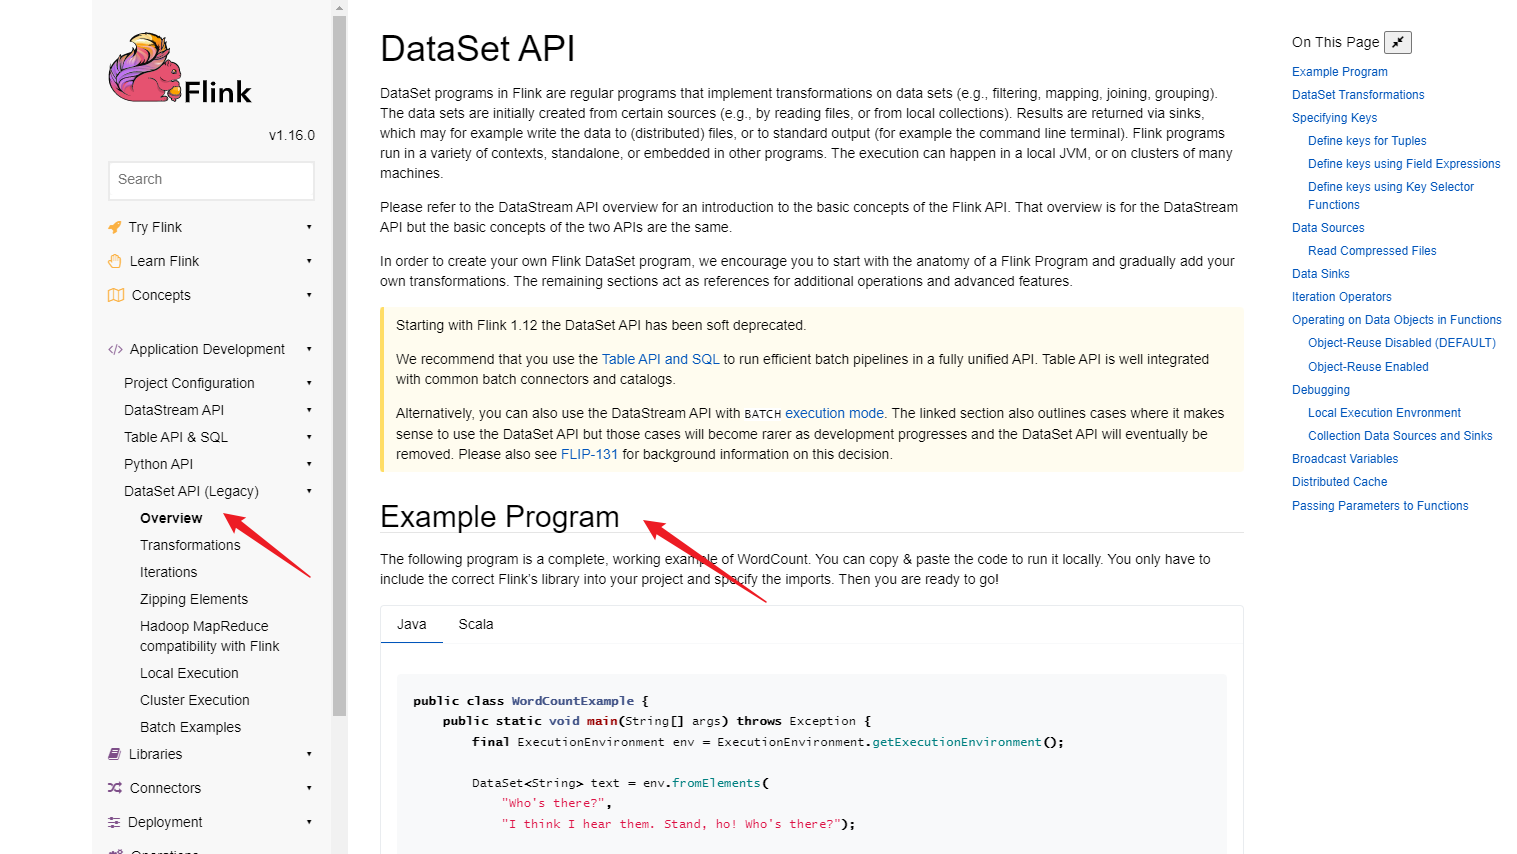Jump to Iteration Operators section
The height and width of the screenshot is (854, 1517).
pos(1341,297)
